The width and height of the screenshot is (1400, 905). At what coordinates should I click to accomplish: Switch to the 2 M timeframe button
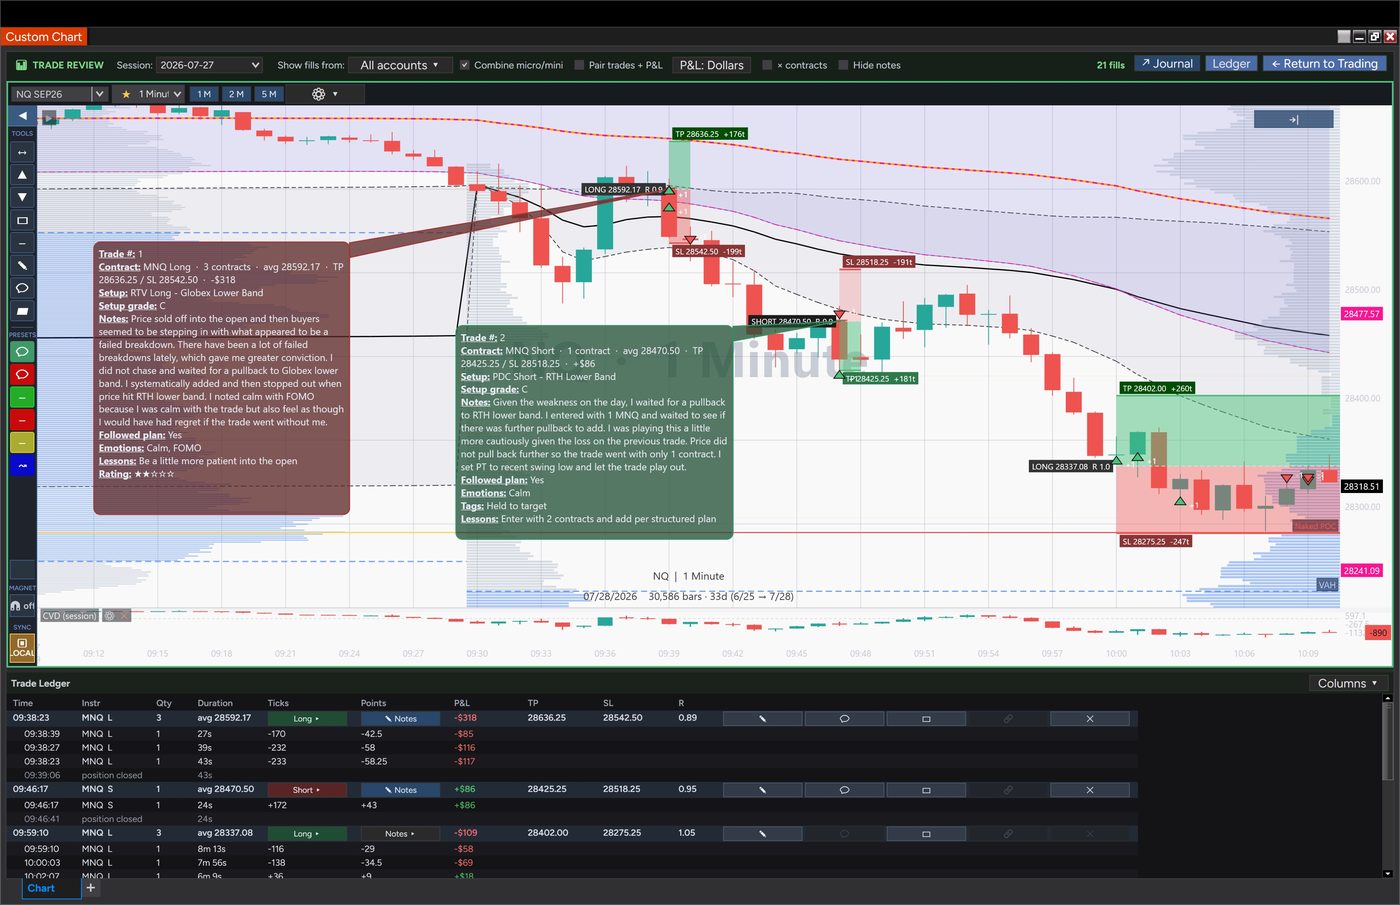[236, 94]
